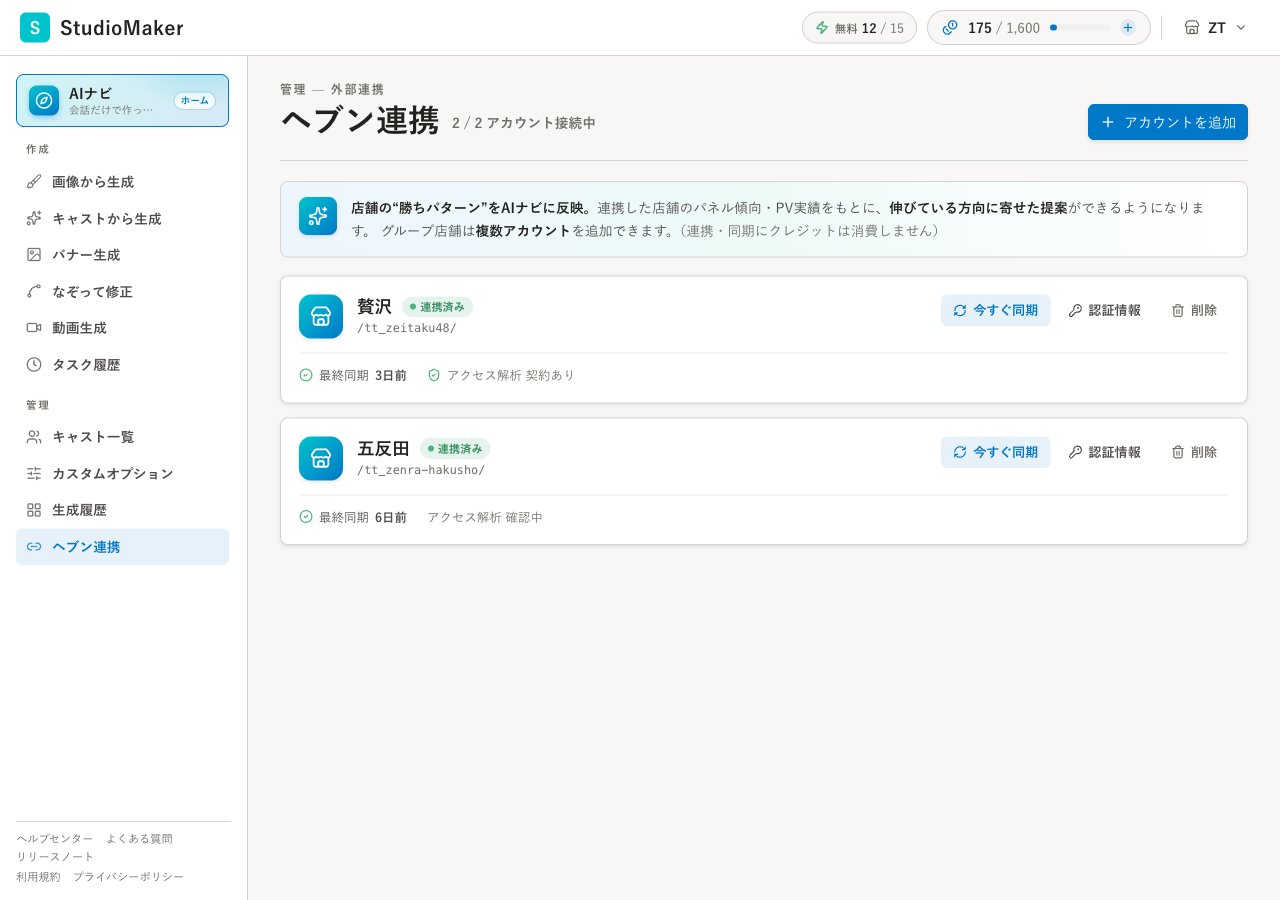The width and height of the screenshot is (1280, 900).
Task: Go to カスタムオプション
Action: [122, 473]
